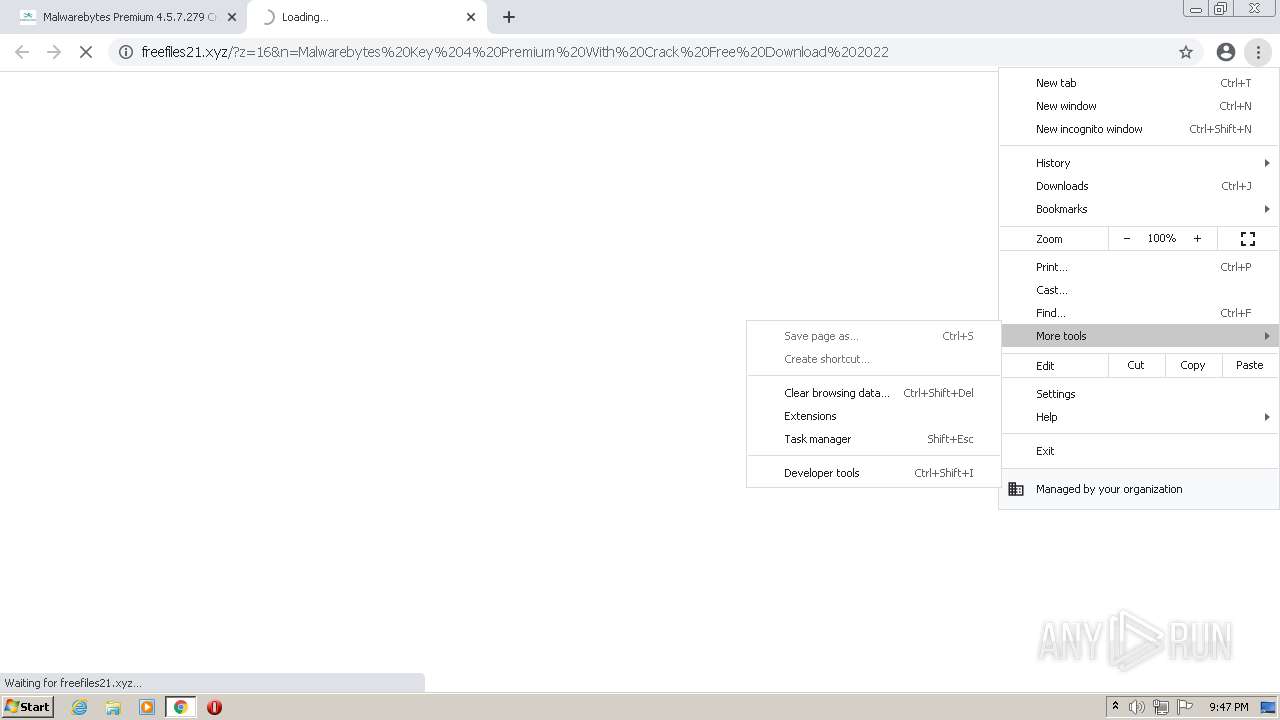Viewport: 1280px width, 720px height.
Task: Enter fullscreen mode from Zoom row
Action: [1248, 239]
